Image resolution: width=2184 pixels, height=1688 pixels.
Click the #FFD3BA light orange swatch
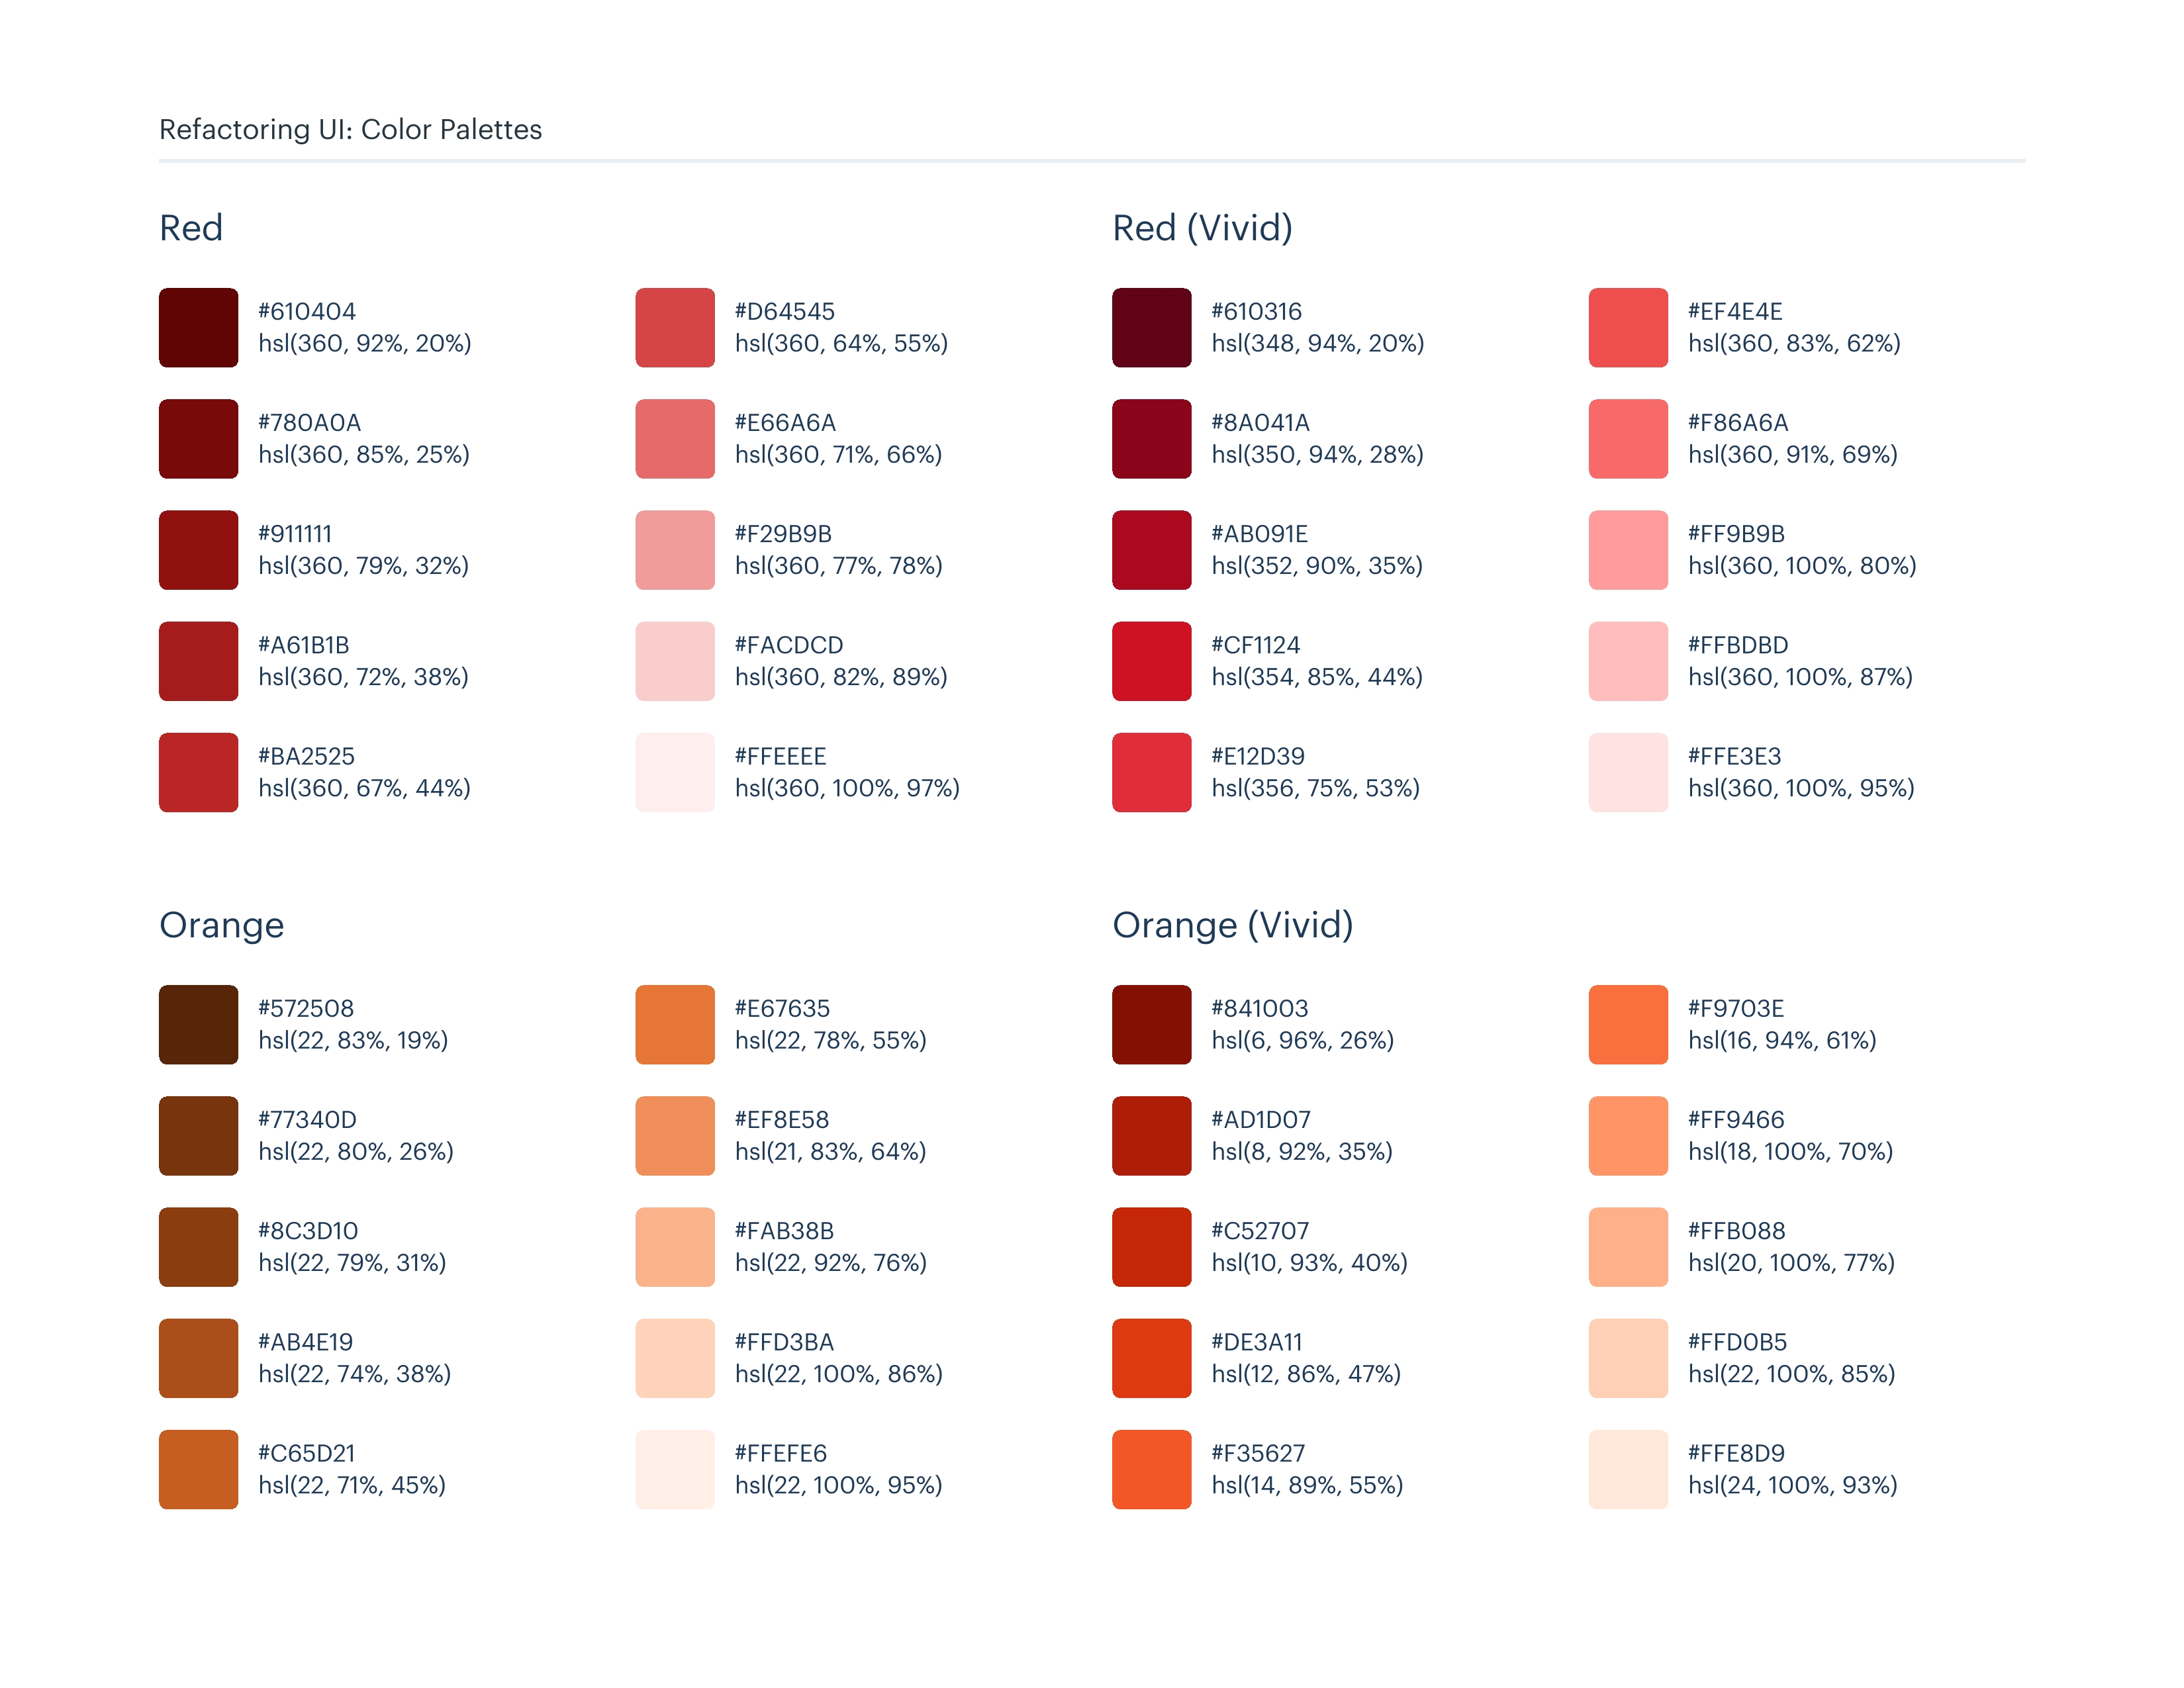(675, 1358)
